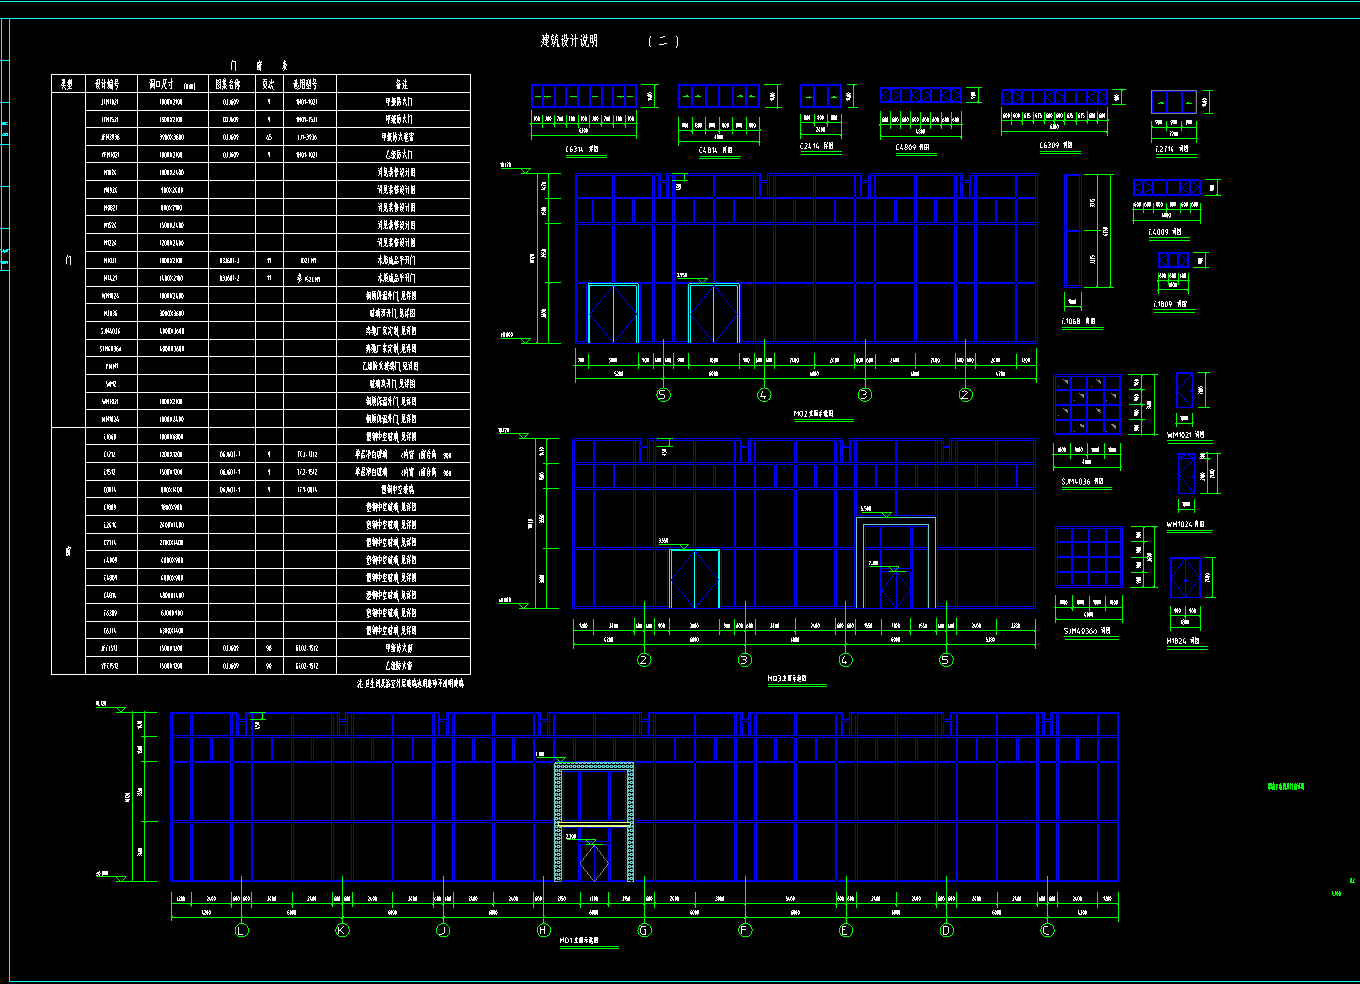The width and height of the screenshot is (1360, 984).
Task: Click the drawing title 建筑设计说明
Action: [569, 41]
